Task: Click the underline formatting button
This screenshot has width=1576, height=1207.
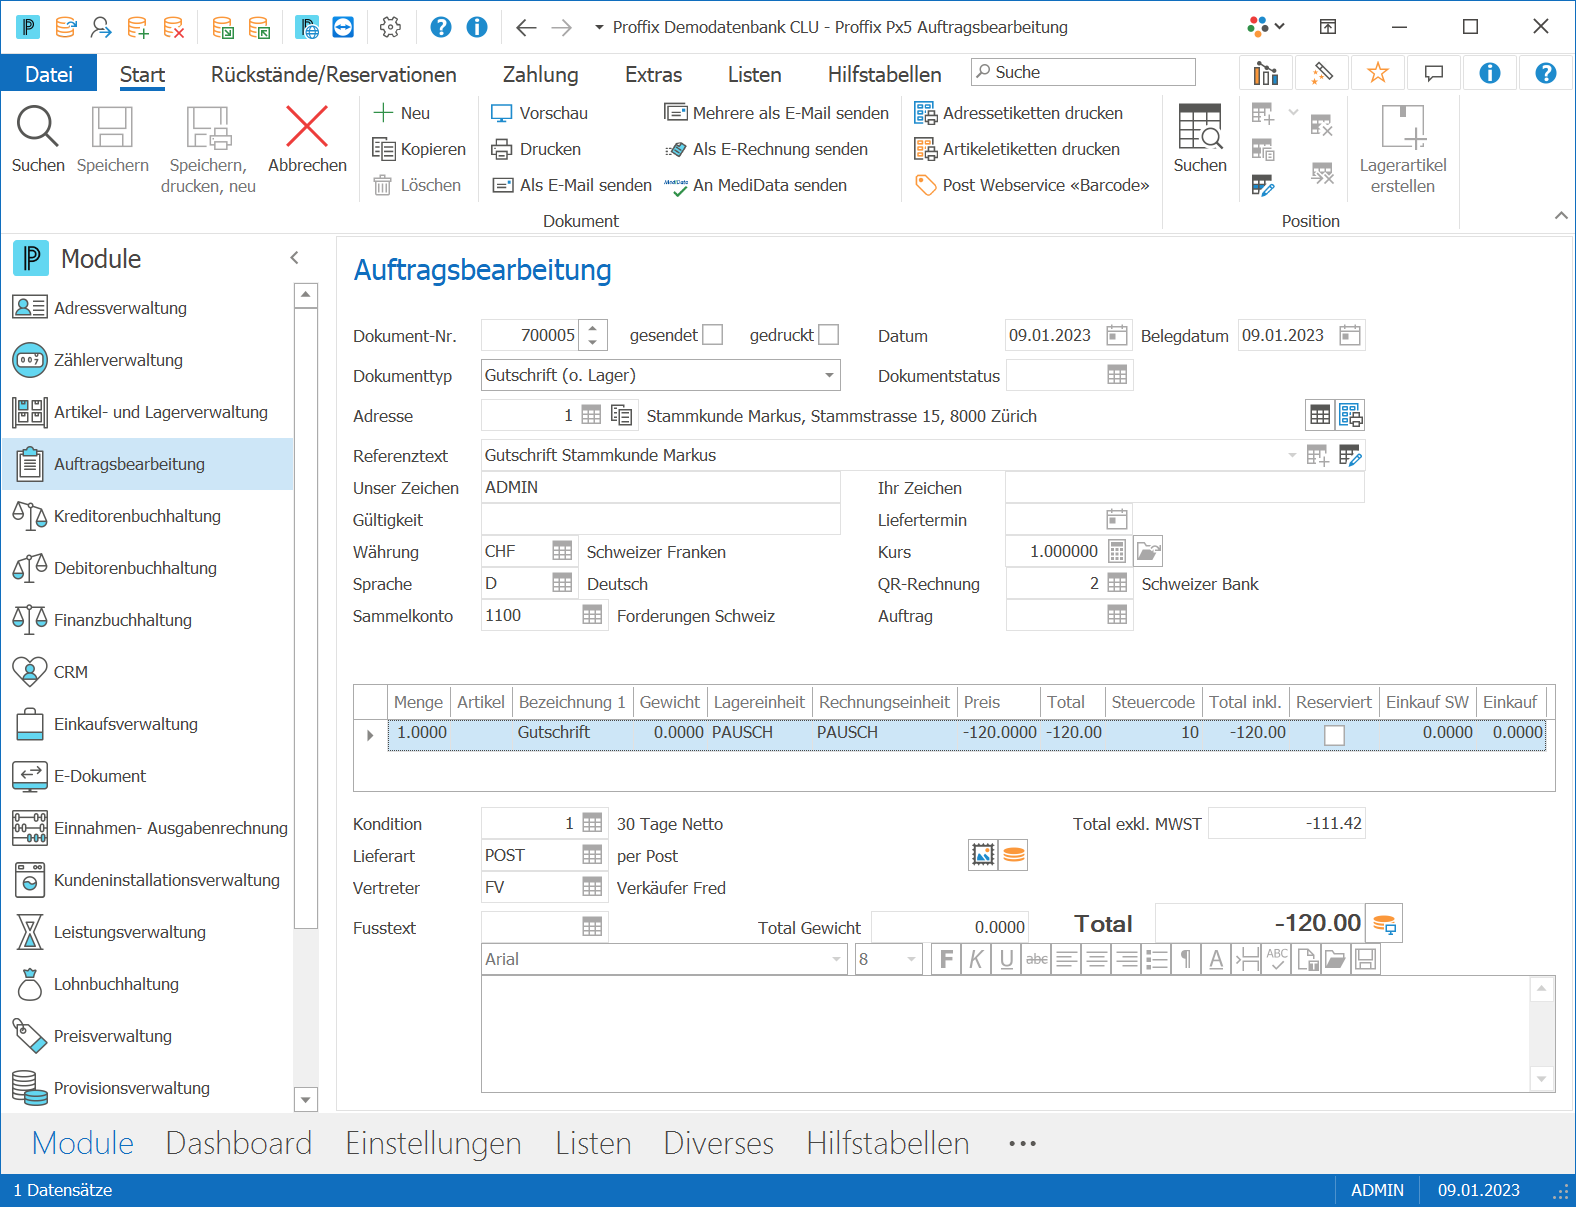Action: pyautogui.click(x=1006, y=959)
